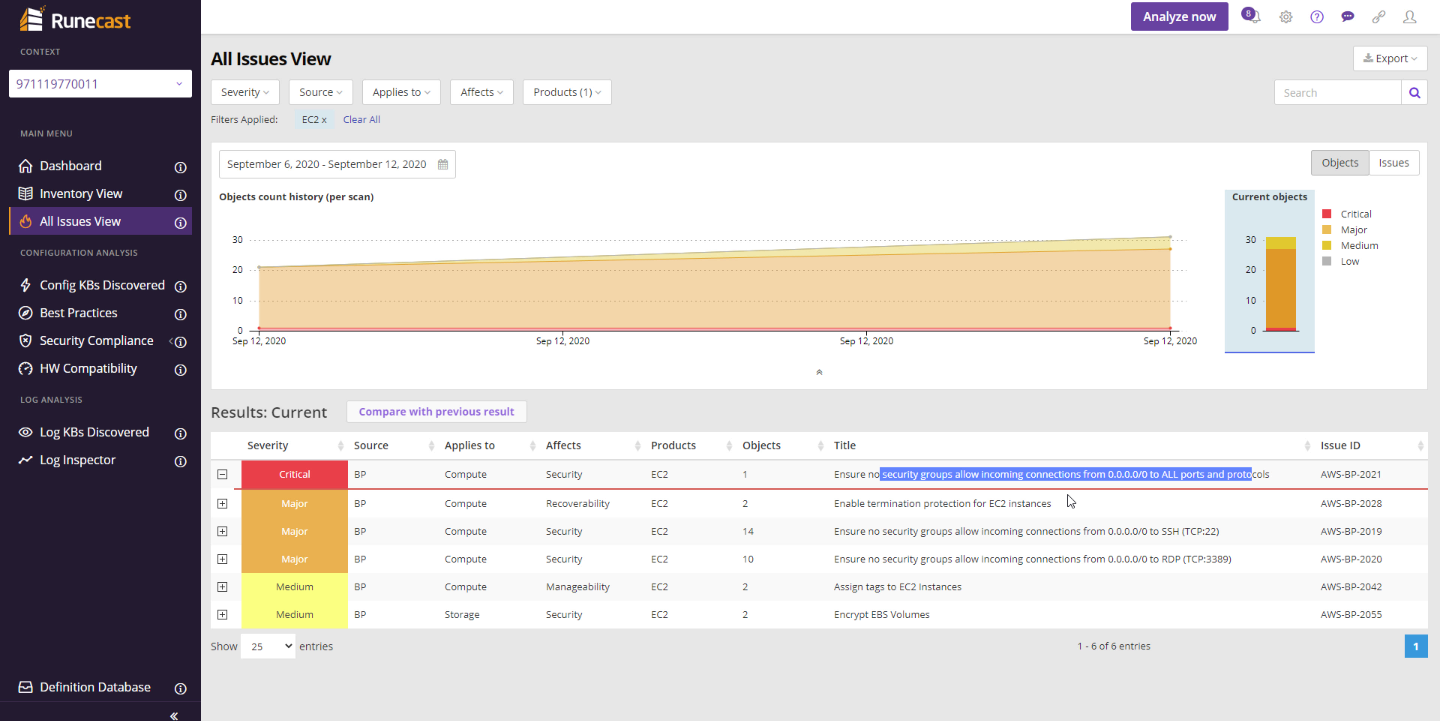Screen dimensions: 1440x721
Task: Click the search magnifier button
Action: coord(1414,92)
